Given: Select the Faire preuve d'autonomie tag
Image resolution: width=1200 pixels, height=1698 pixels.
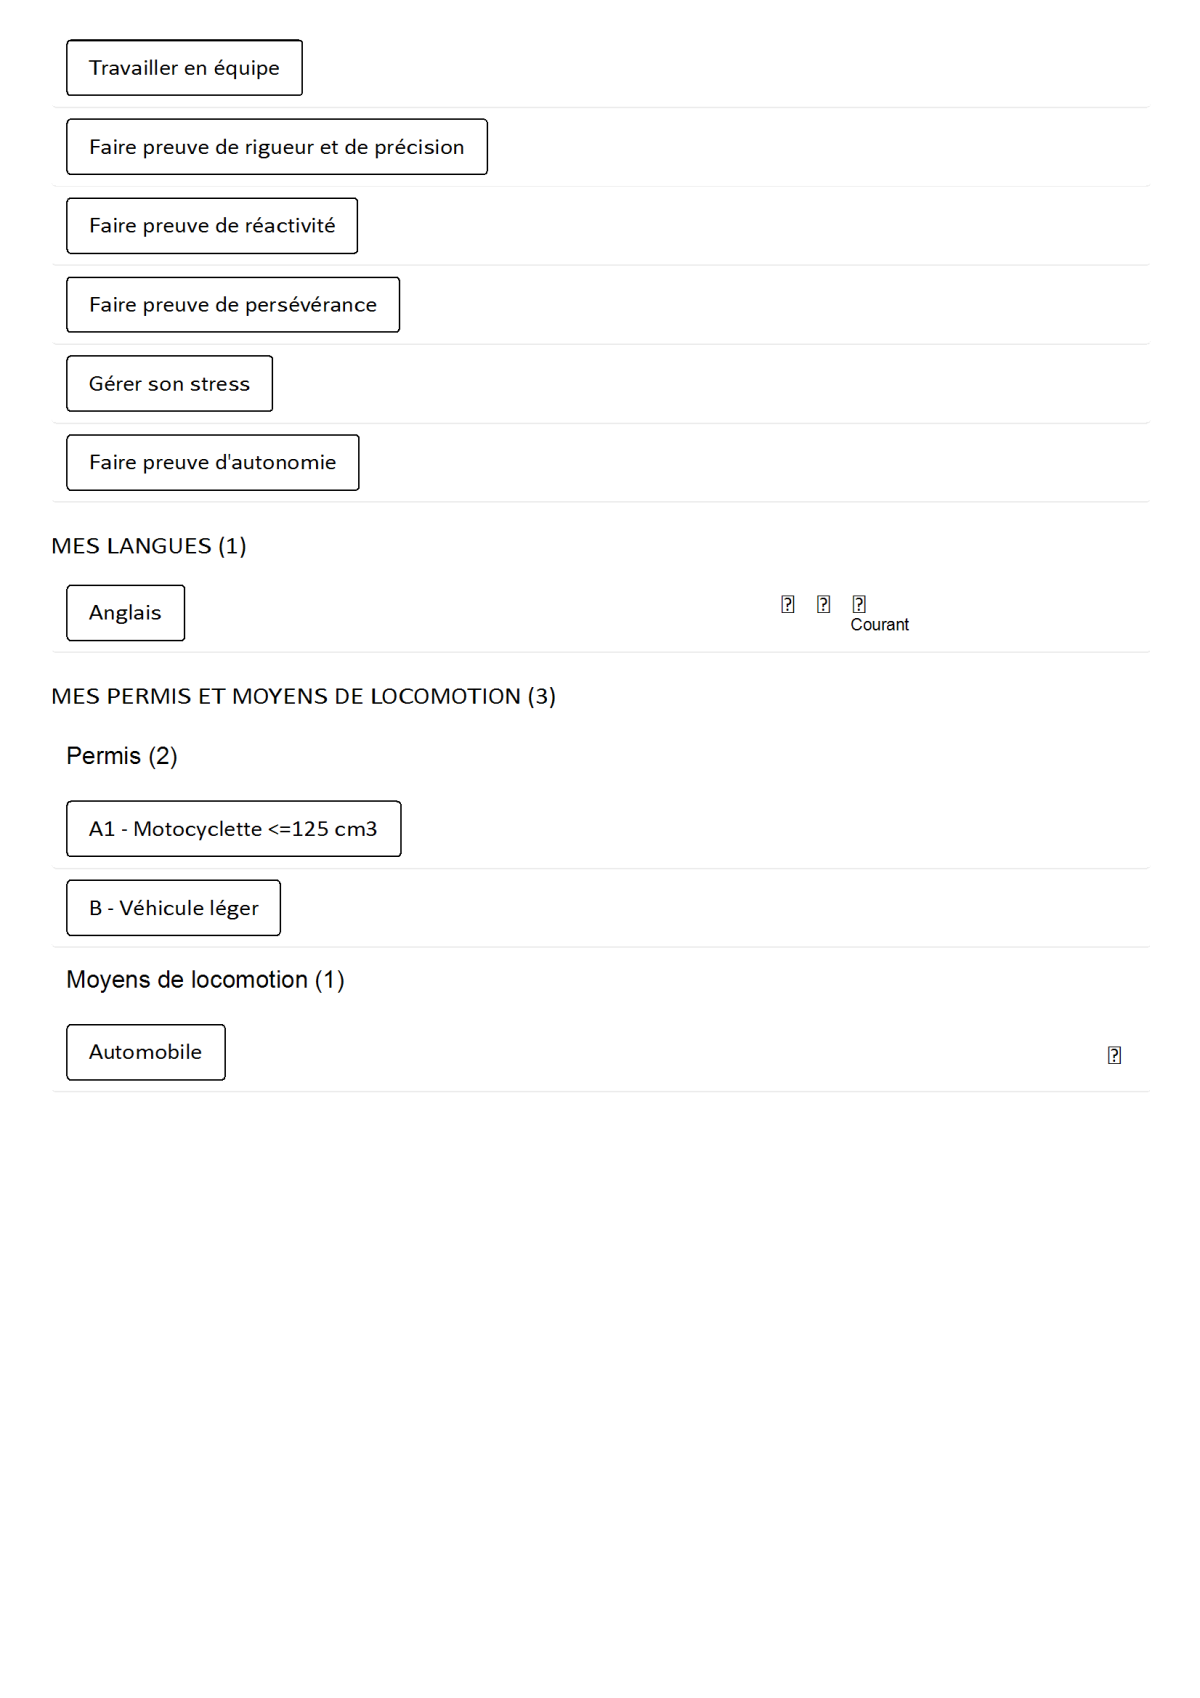Looking at the screenshot, I should 212,463.
